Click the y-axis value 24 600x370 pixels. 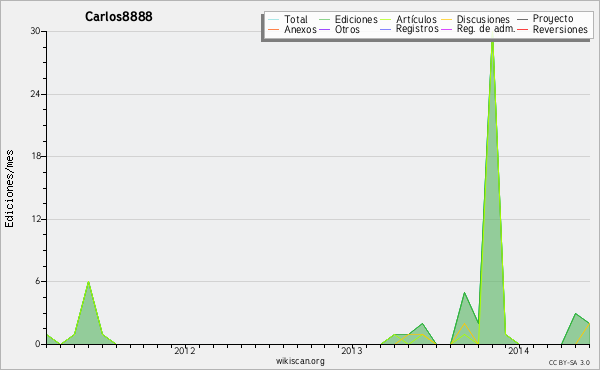point(36,94)
